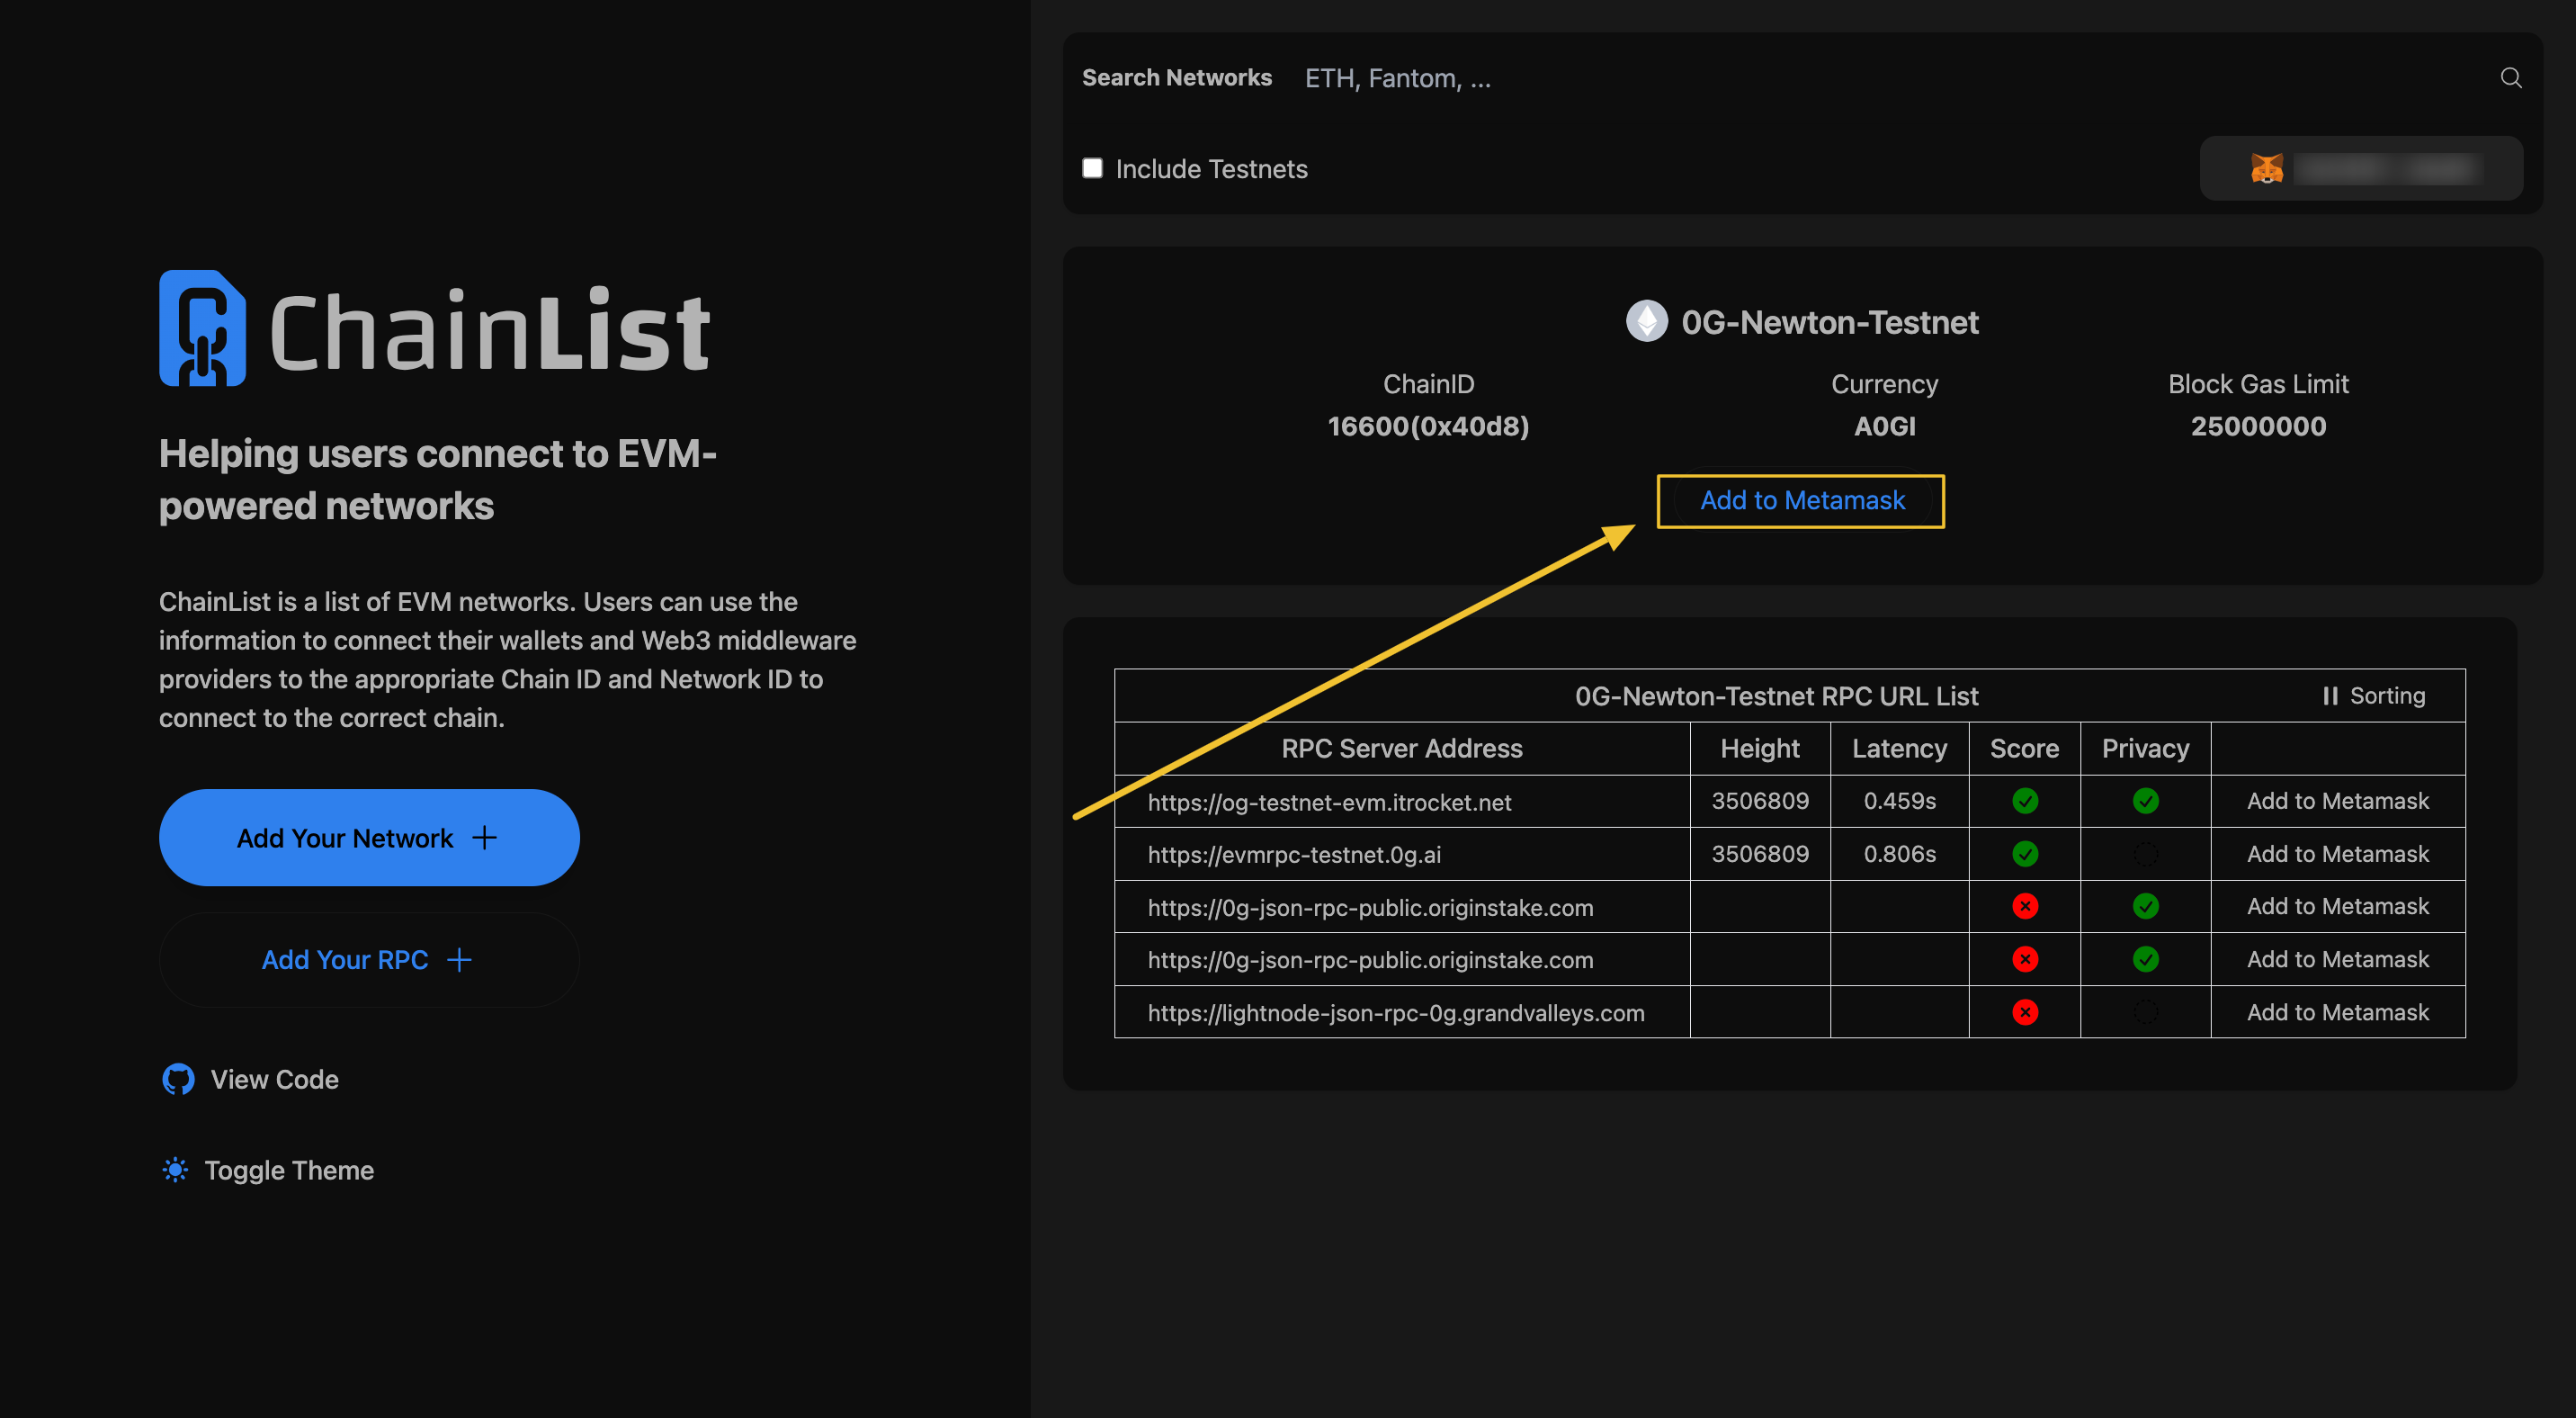Image resolution: width=2576 pixels, height=1418 pixels.
Task: Click the highlighted blue Add to Metamask link
Action: (x=1802, y=500)
